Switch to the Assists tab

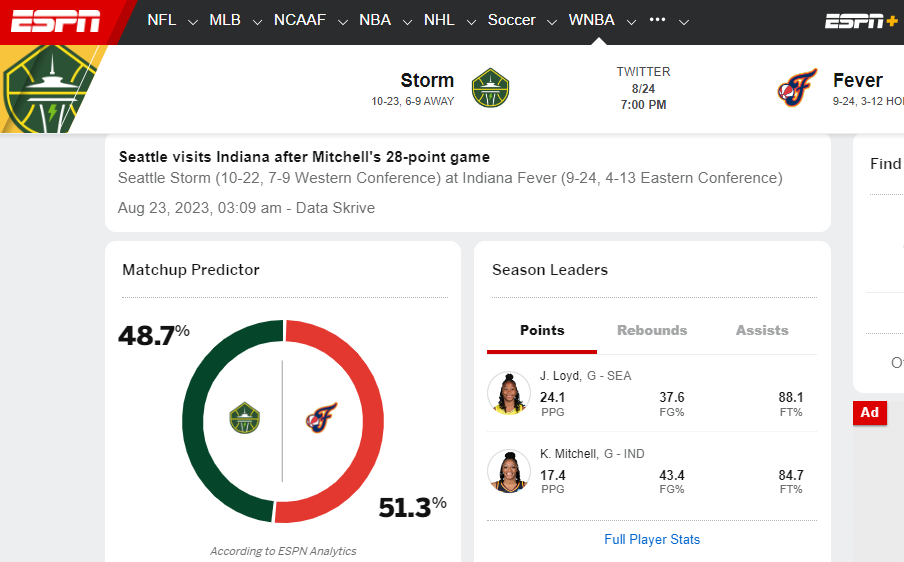(x=762, y=330)
